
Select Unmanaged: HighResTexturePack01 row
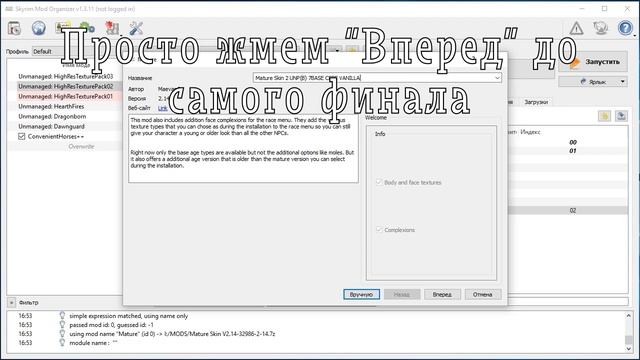tap(65, 96)
